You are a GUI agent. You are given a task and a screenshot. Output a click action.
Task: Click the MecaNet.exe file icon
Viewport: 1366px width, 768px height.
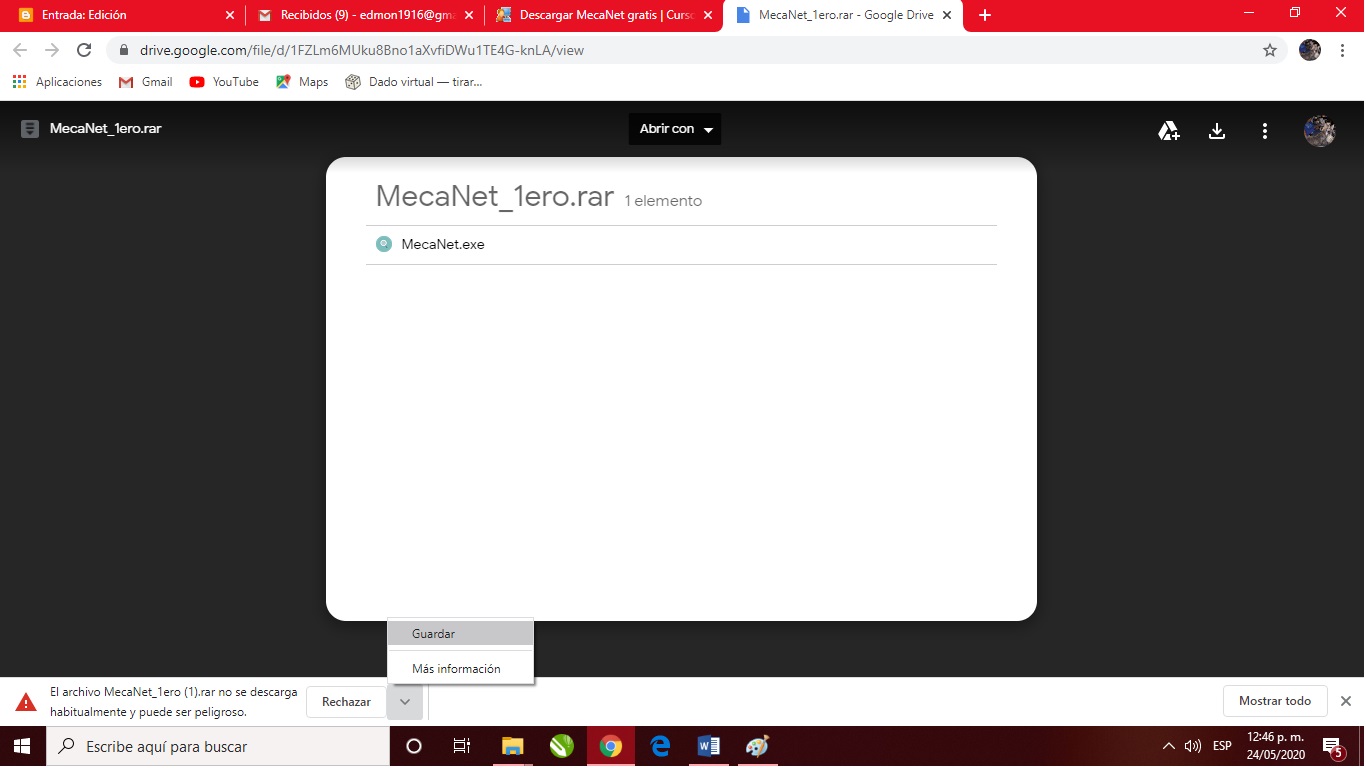tap(384, 244)
